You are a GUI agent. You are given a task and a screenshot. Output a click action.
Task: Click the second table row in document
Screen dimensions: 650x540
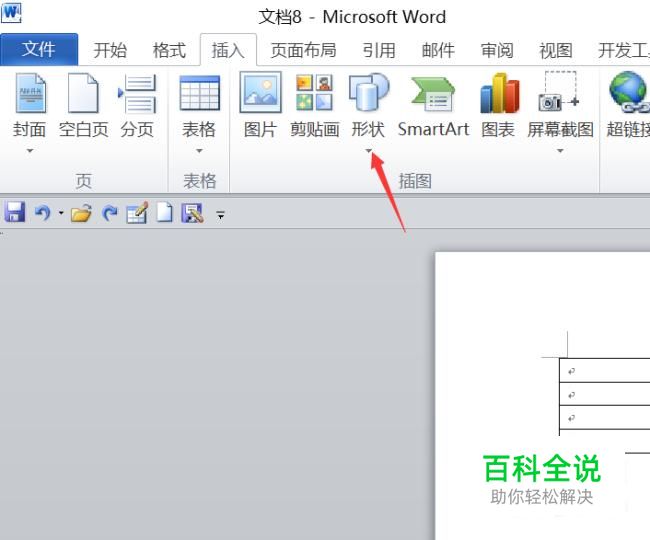coord(605,394)
